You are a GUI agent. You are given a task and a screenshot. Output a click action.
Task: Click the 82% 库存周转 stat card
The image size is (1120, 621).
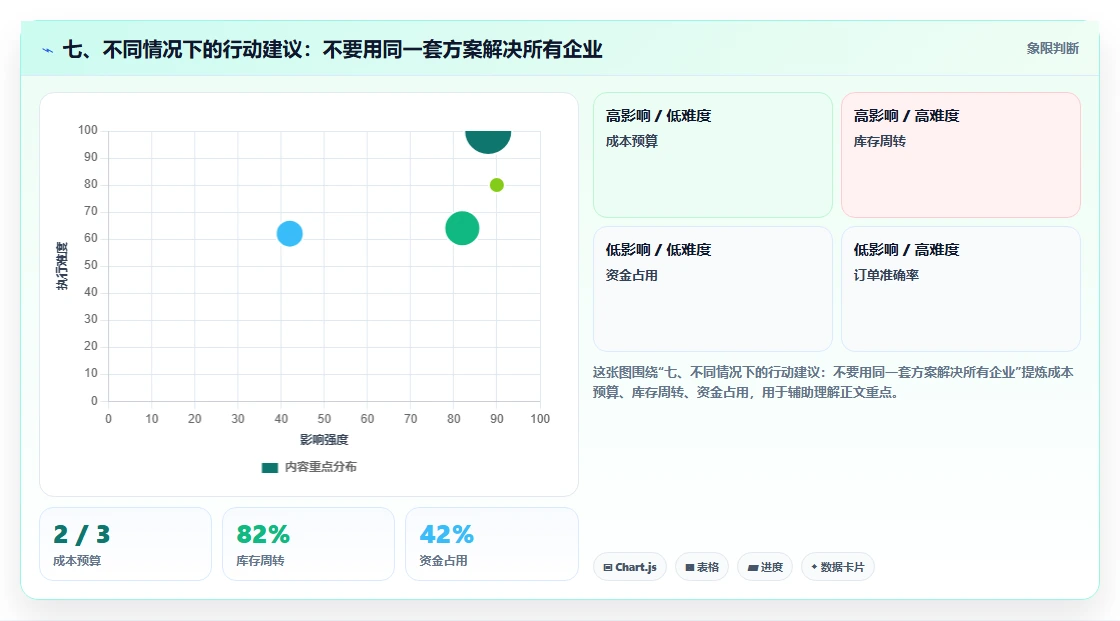[309, 544]
